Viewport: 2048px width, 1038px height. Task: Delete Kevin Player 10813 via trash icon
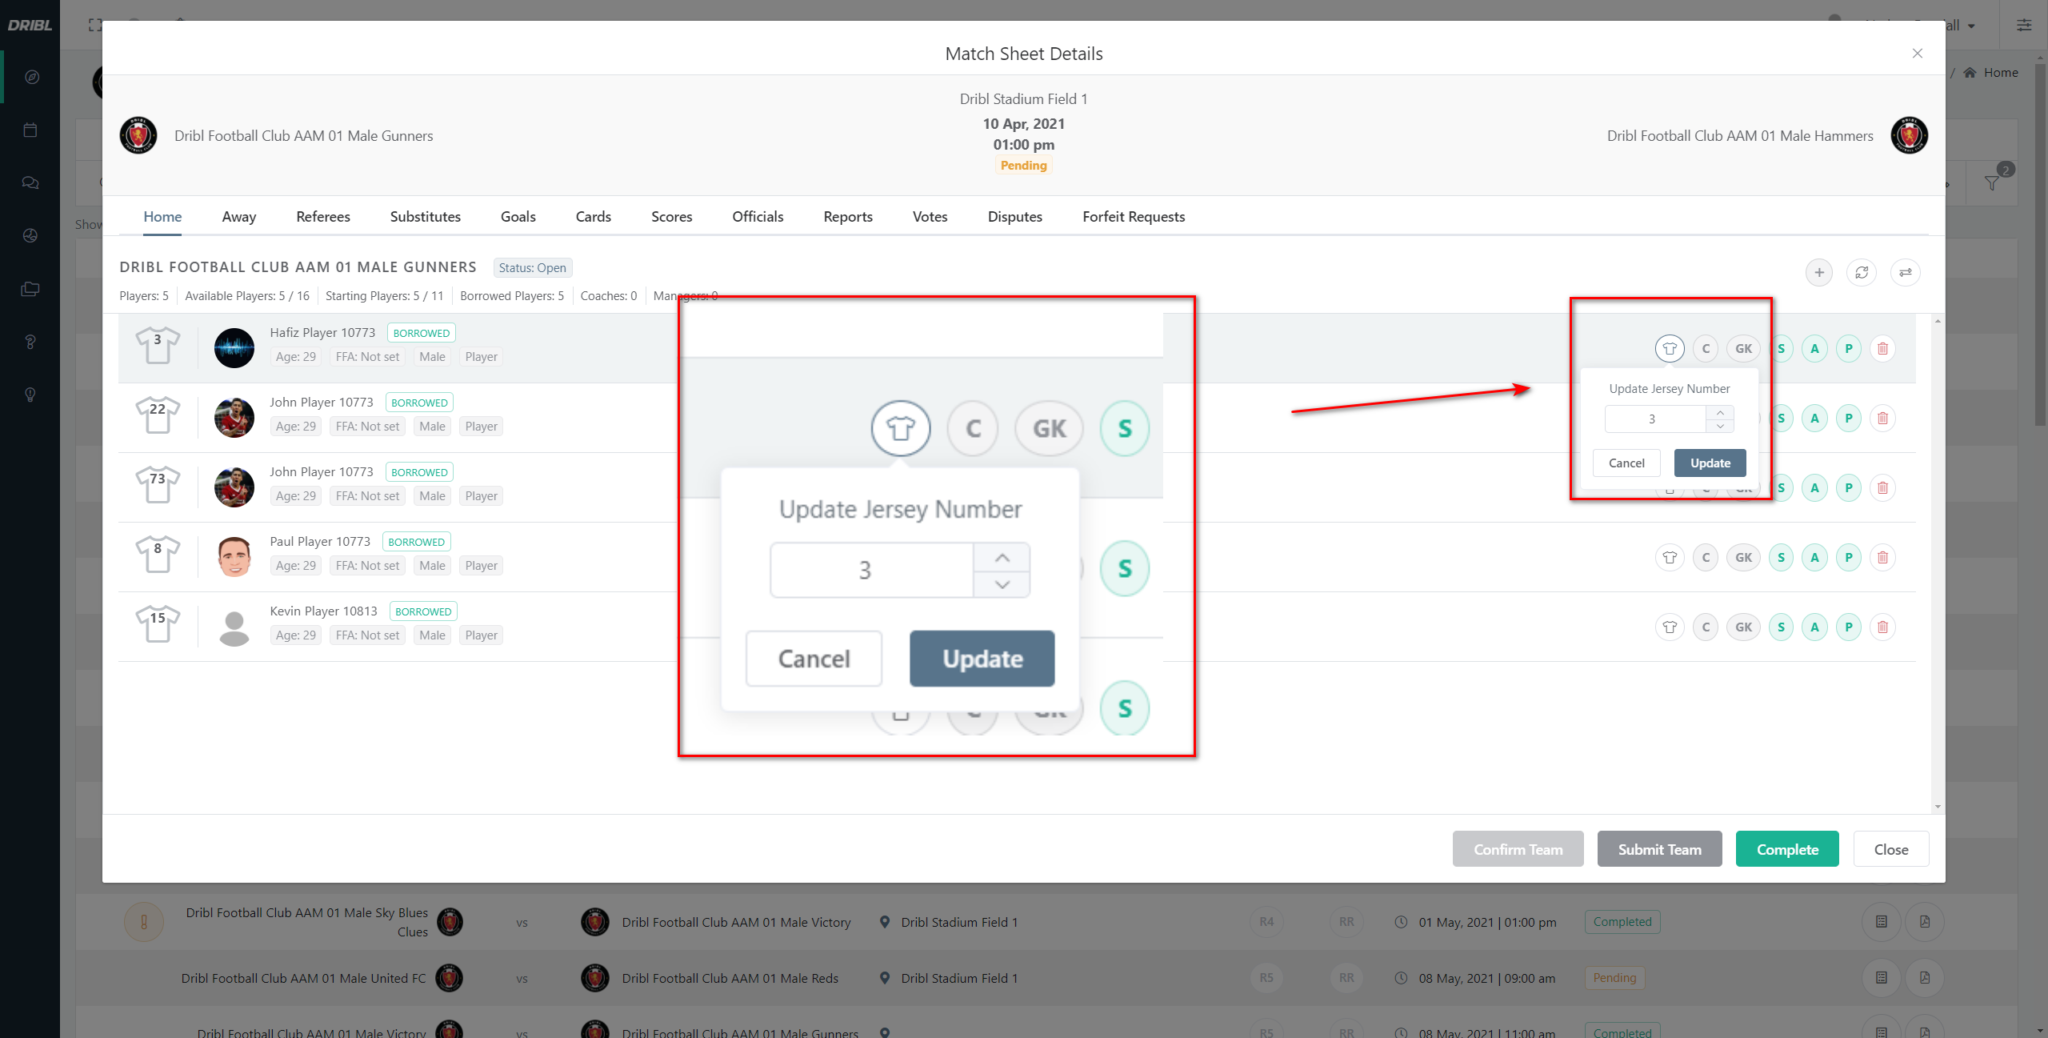1882,627
